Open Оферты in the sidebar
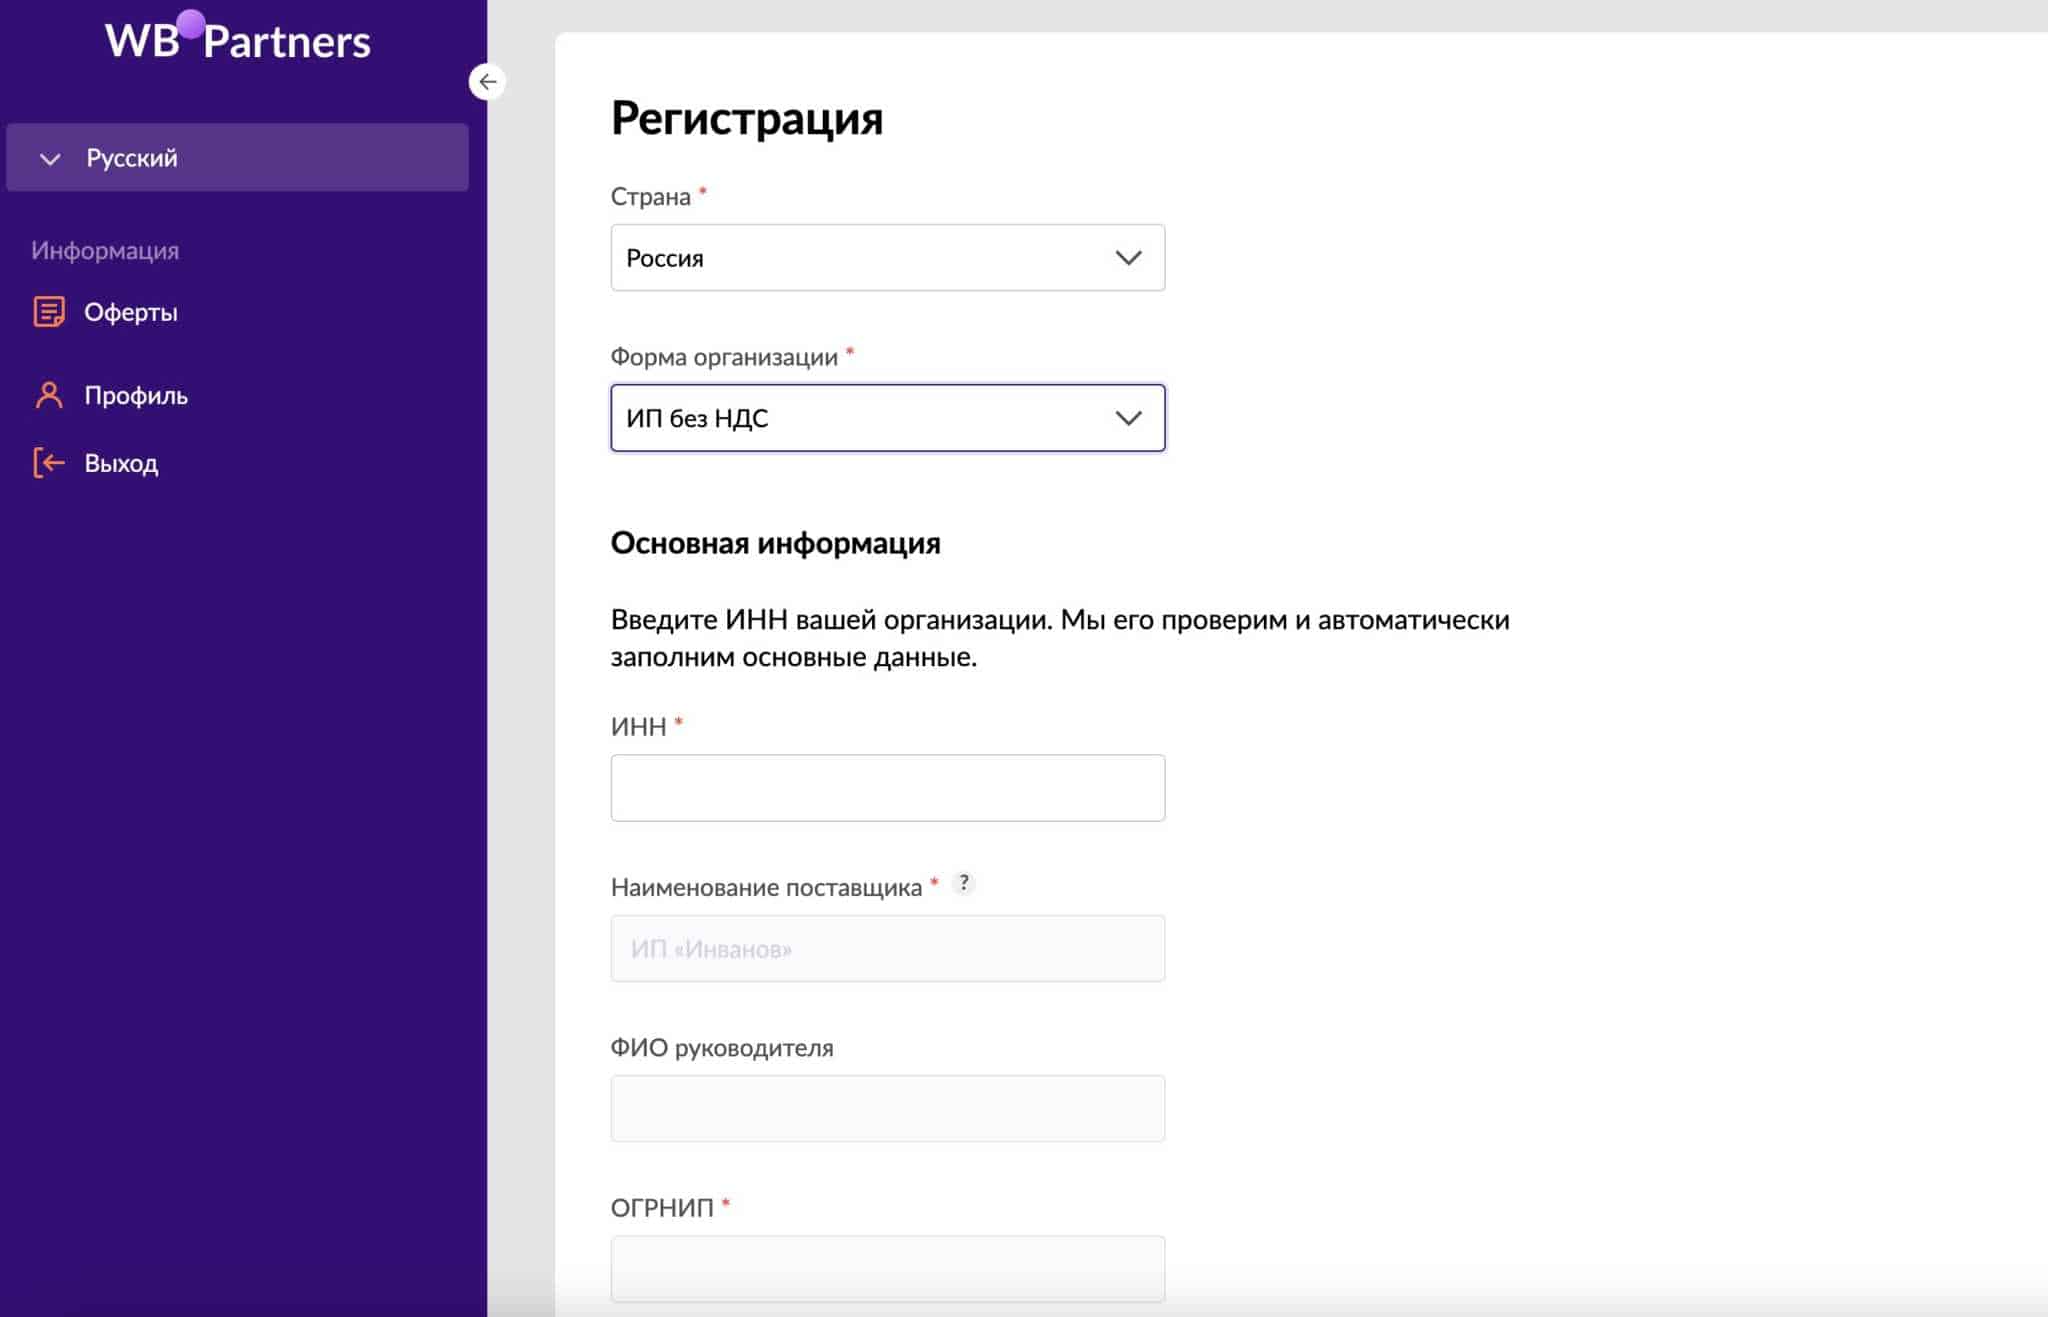This screenshot has width=2048, height=1317. 131,312
